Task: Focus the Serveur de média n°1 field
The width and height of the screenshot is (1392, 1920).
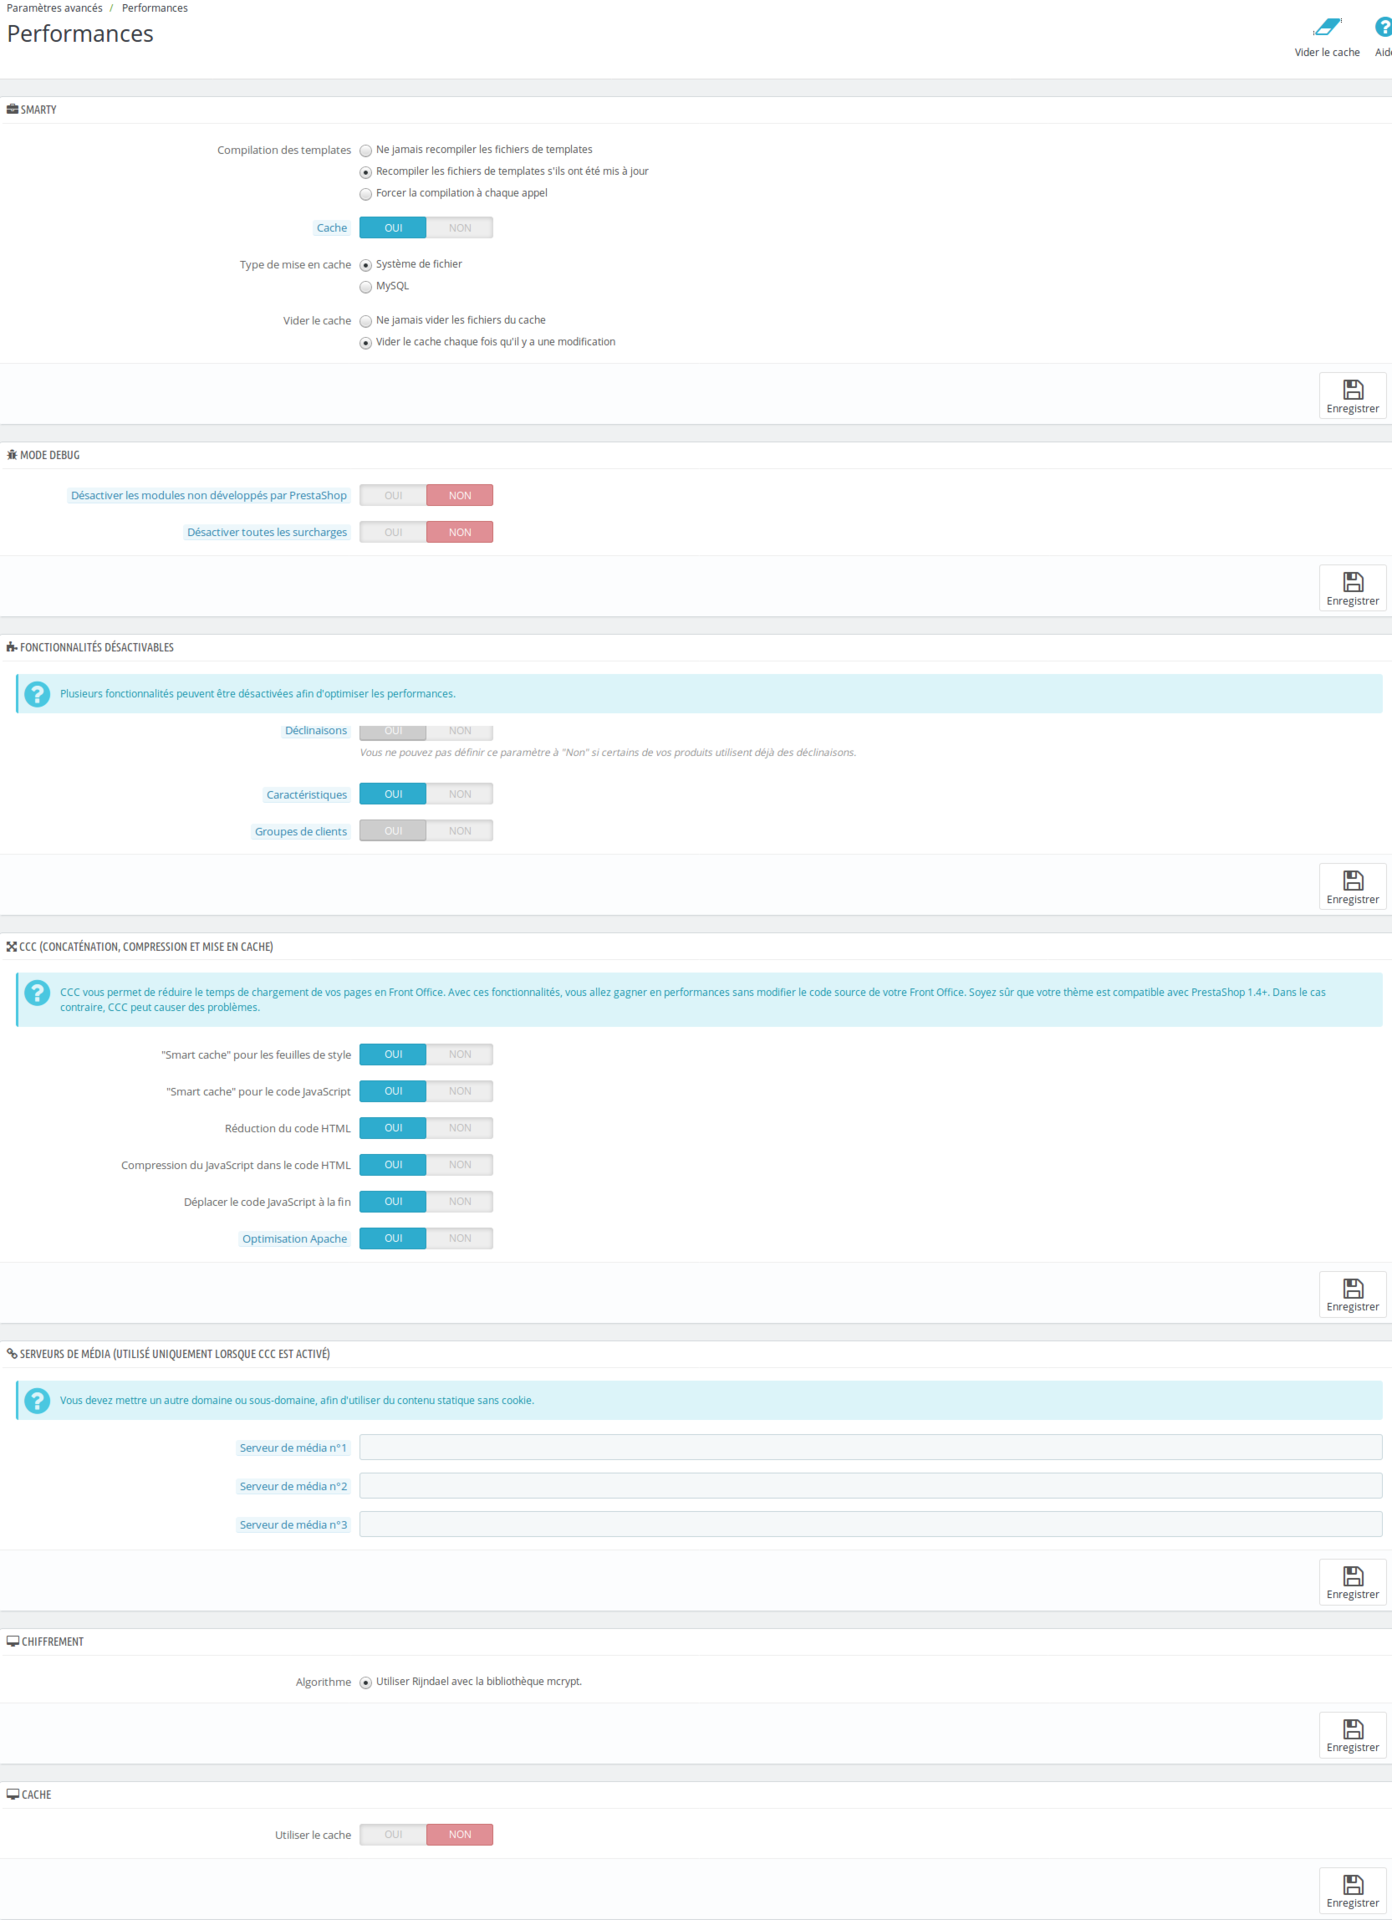Action: (870, 1447)
